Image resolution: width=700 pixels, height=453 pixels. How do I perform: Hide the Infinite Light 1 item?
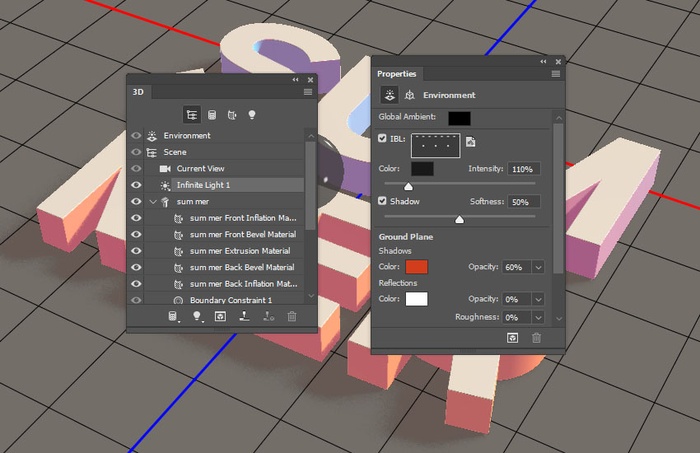coord(136,185)
